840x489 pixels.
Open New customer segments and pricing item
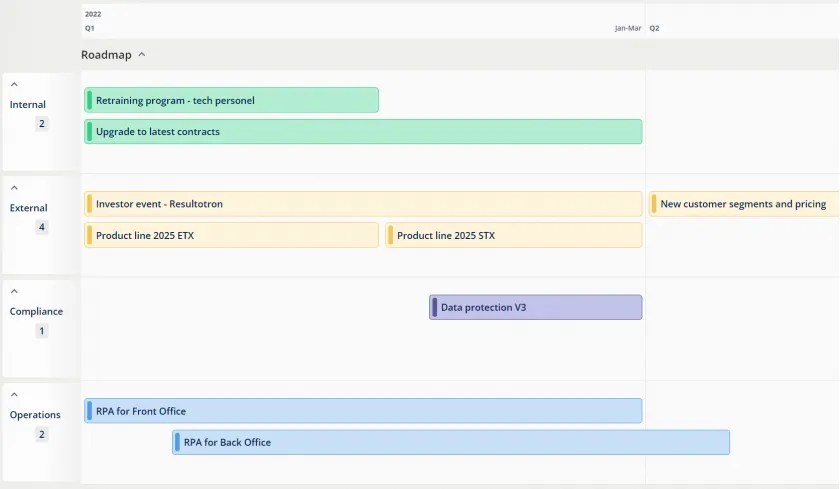[744, 204]
